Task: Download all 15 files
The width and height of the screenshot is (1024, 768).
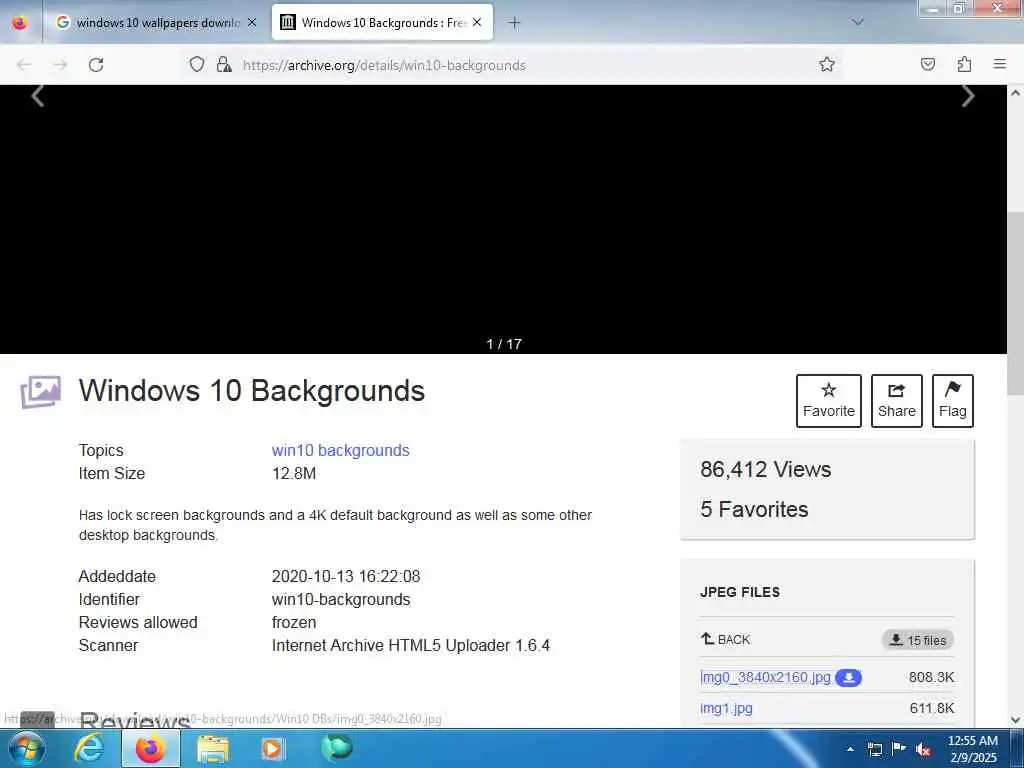Action: 918,640
